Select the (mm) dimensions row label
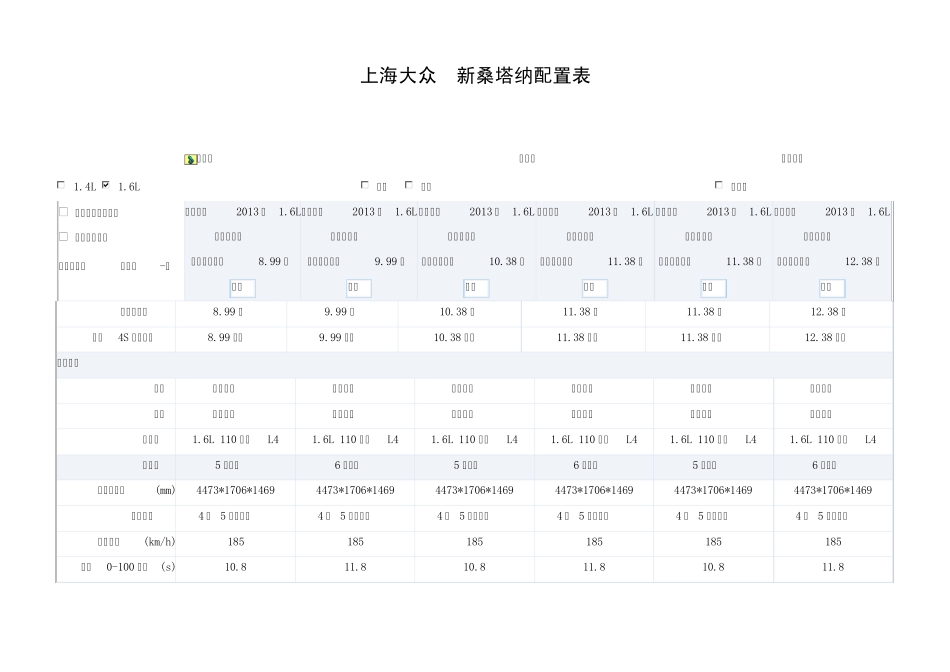 point(136,490)
